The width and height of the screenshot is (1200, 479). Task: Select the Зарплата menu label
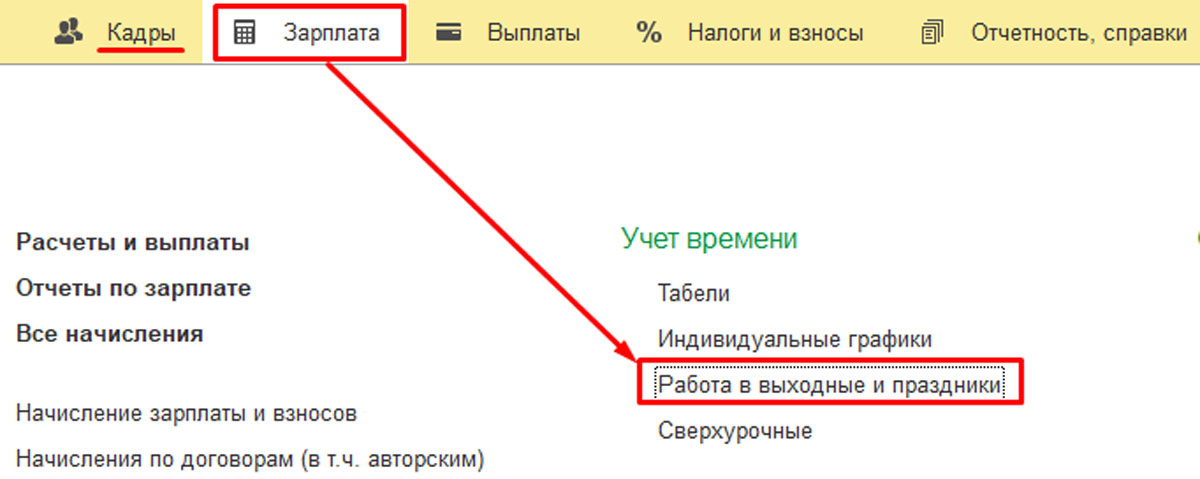coord(331,33)
